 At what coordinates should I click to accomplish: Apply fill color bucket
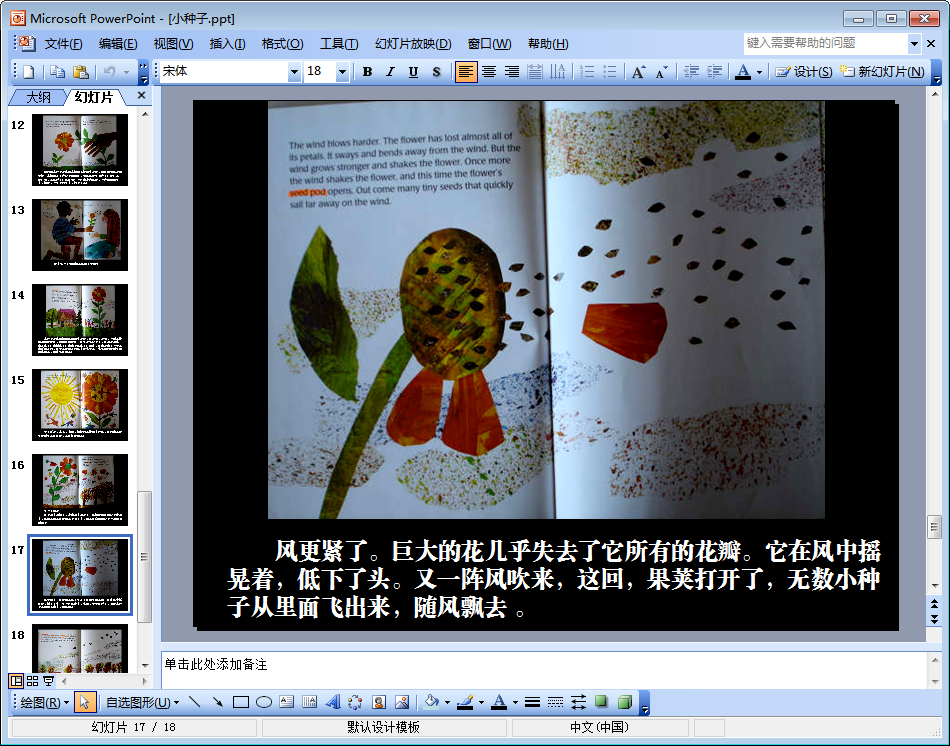(431, 702)
